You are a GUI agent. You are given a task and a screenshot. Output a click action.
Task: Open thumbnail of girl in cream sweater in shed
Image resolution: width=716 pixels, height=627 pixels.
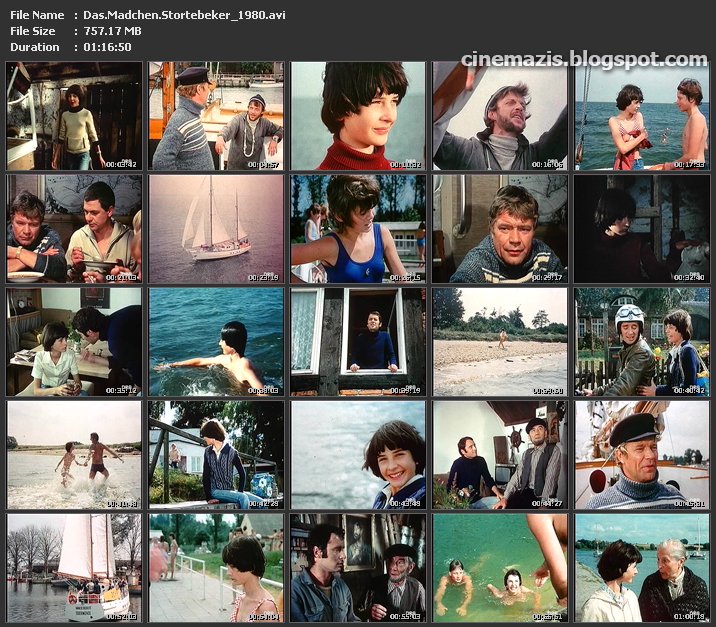74,116
